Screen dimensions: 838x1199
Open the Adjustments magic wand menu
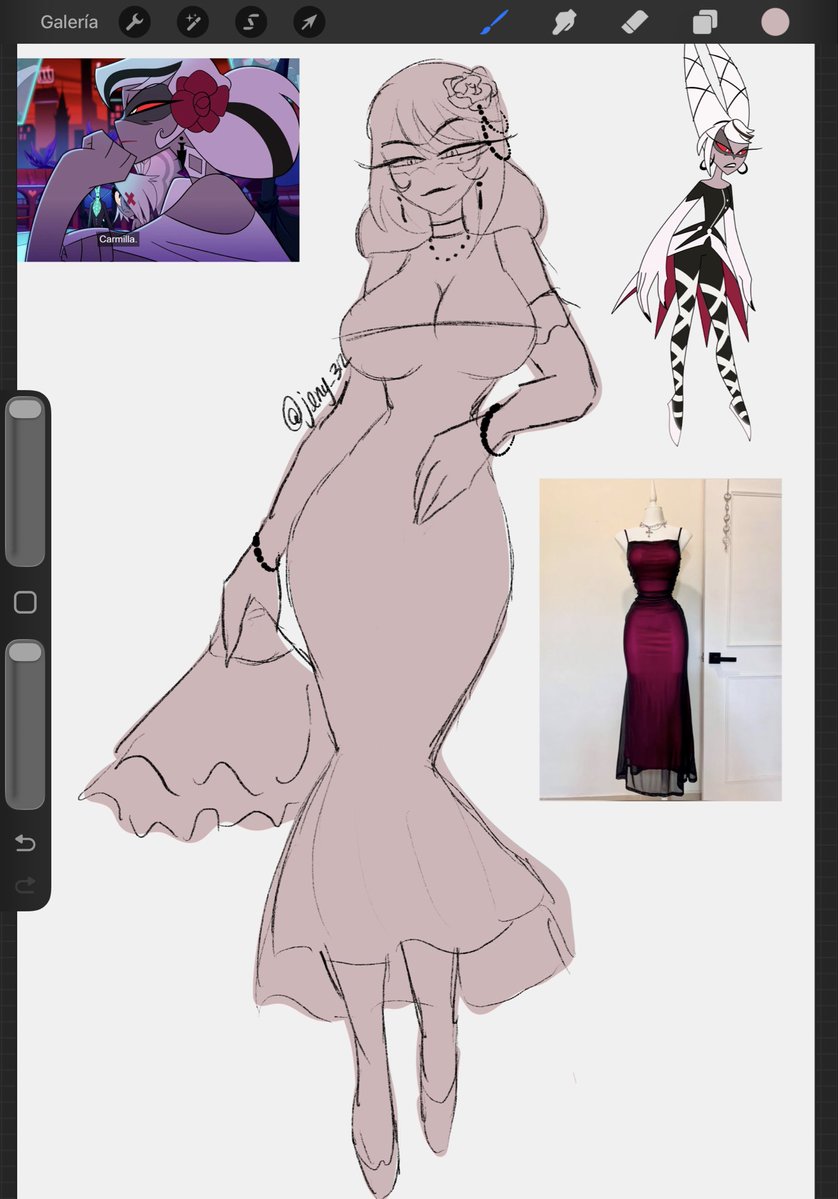coord(193,22)
